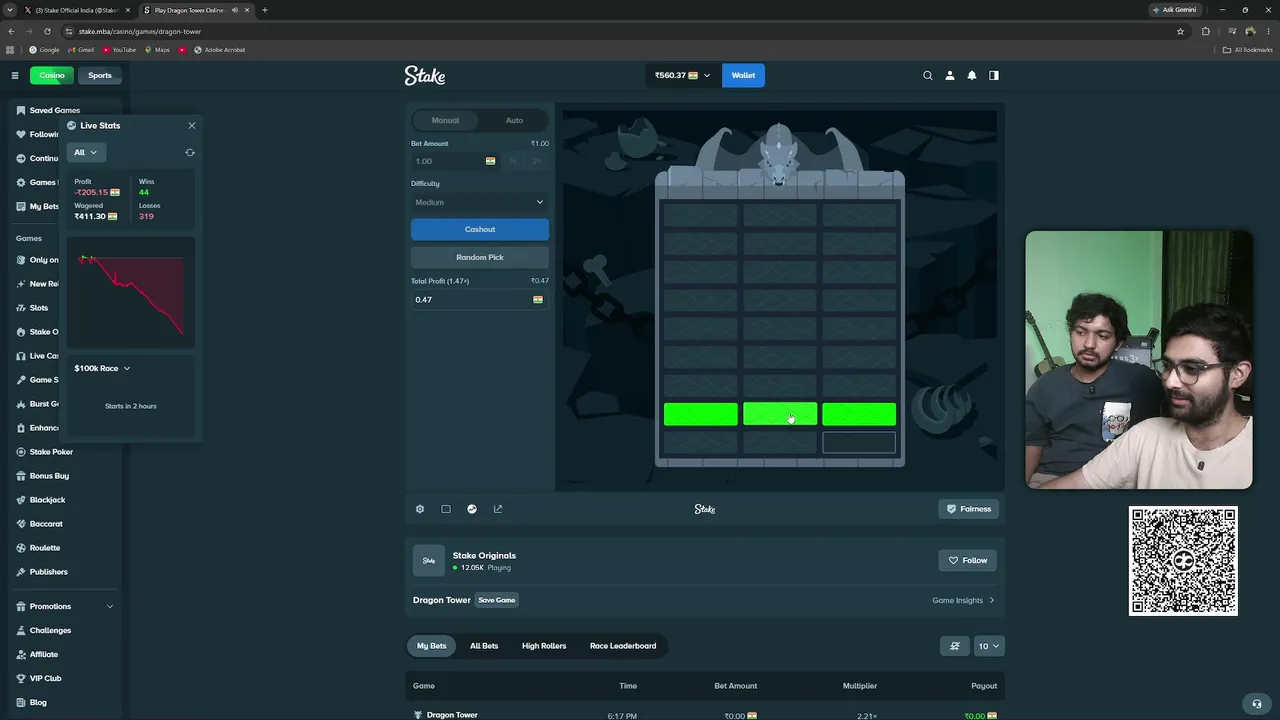Toggle live stats chart icon
The height and width of the screenshot is (720, 1280).
tap(472, 509)
